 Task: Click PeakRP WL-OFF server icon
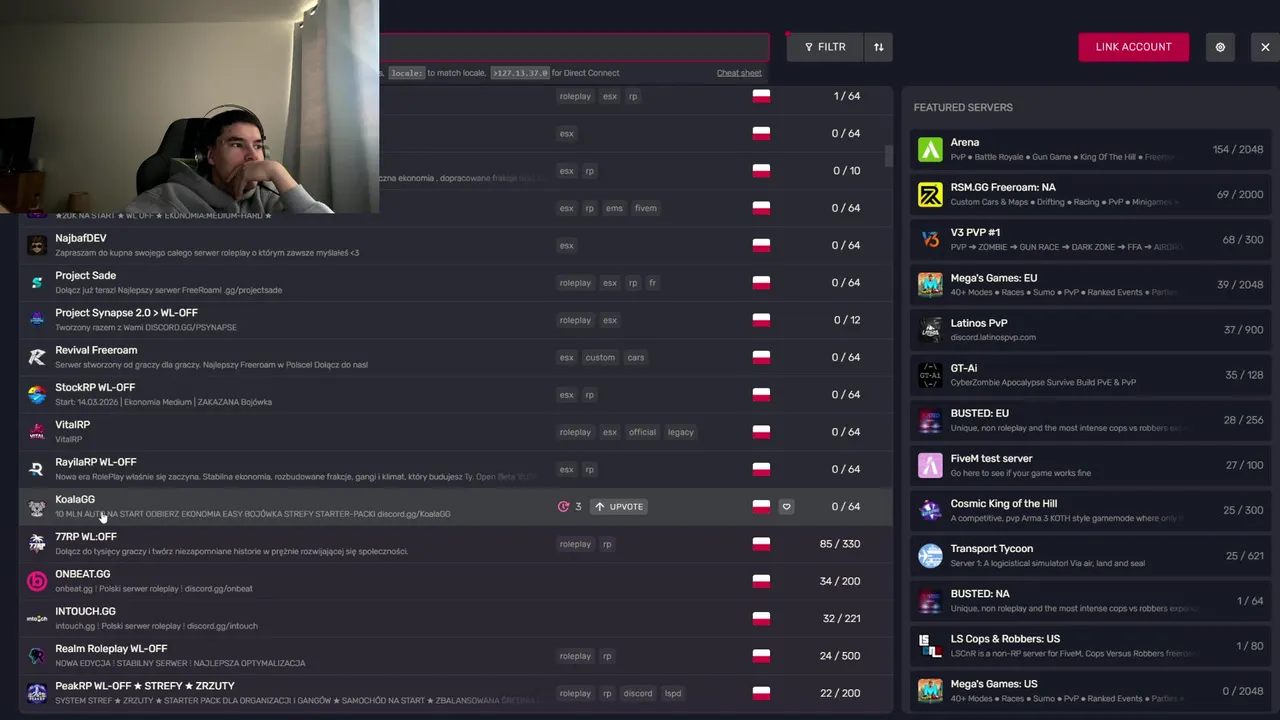pyautogui.click(x=37, y=693)
